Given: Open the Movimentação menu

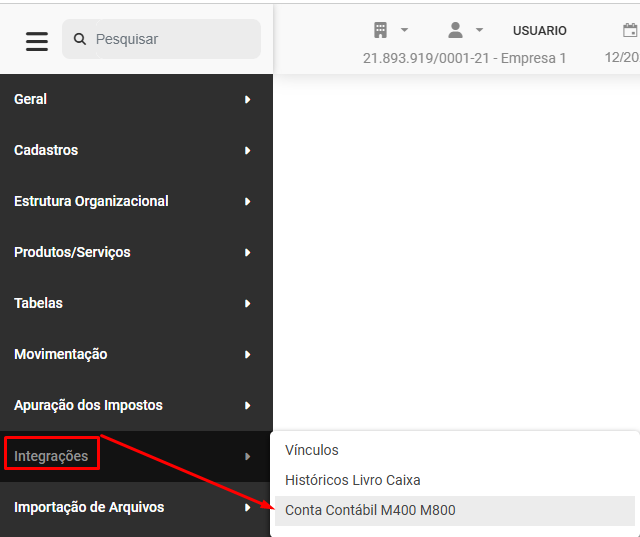Looking at the screenshot, I should click(x=60, y=354).
